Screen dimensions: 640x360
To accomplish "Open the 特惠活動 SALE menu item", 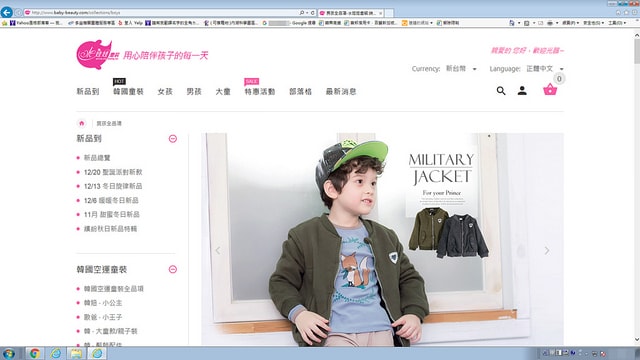I will (260, 91).
